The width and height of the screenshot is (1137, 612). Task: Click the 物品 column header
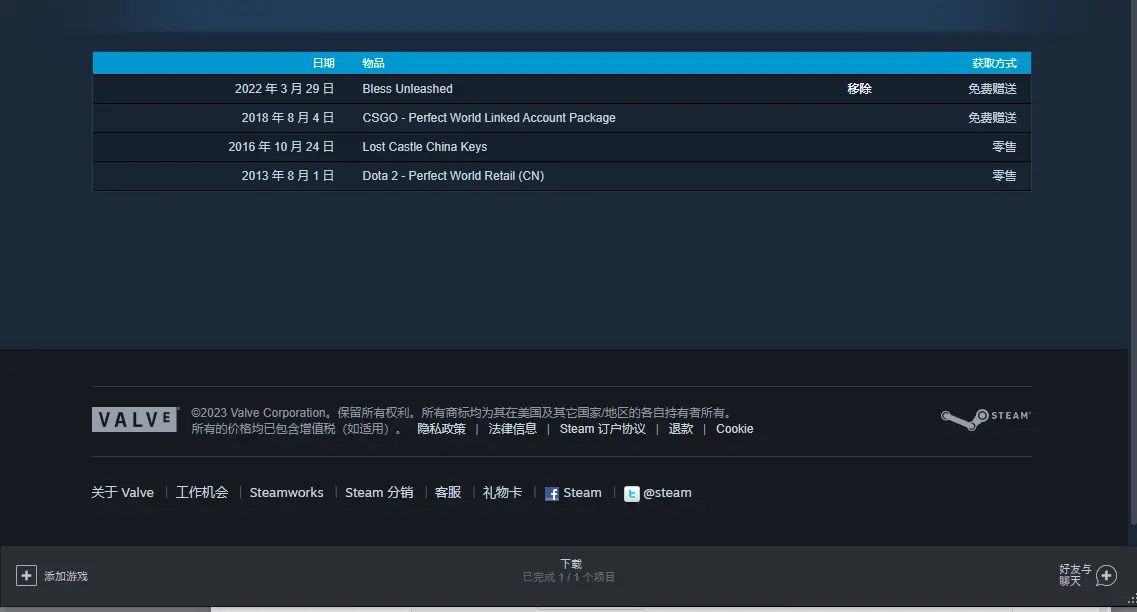pyautogui.click(x=373, y=63)
